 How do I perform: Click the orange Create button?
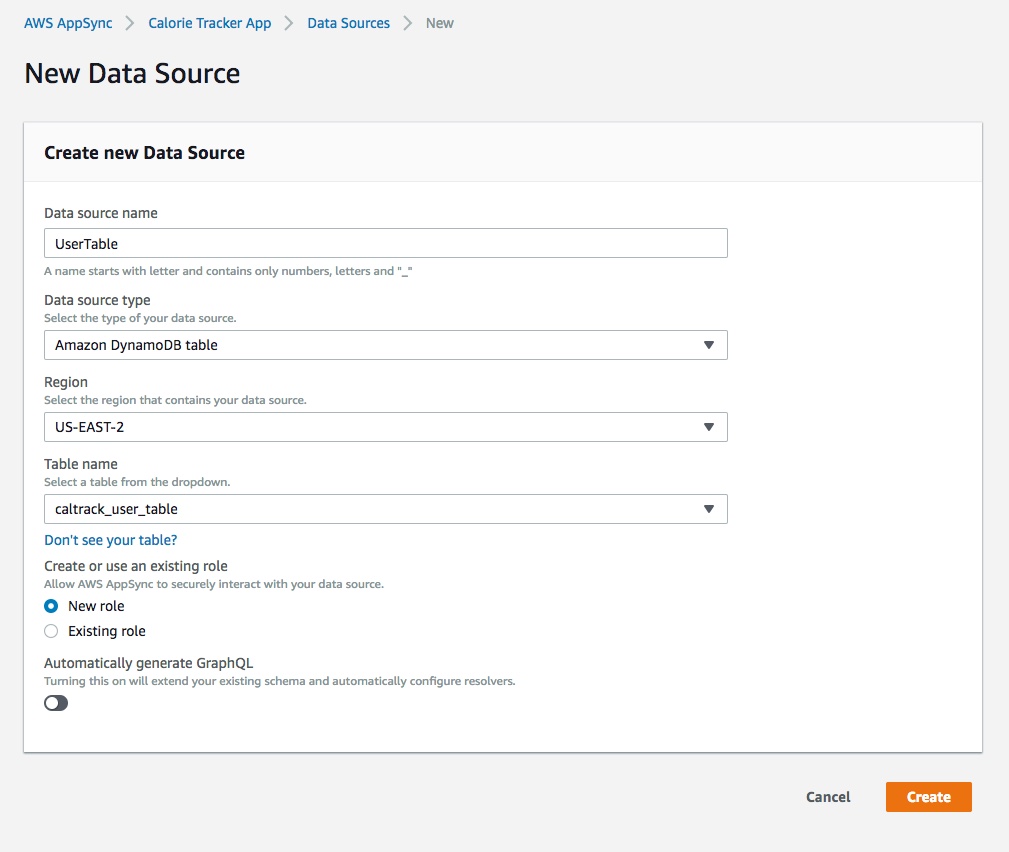pos(929,797)
